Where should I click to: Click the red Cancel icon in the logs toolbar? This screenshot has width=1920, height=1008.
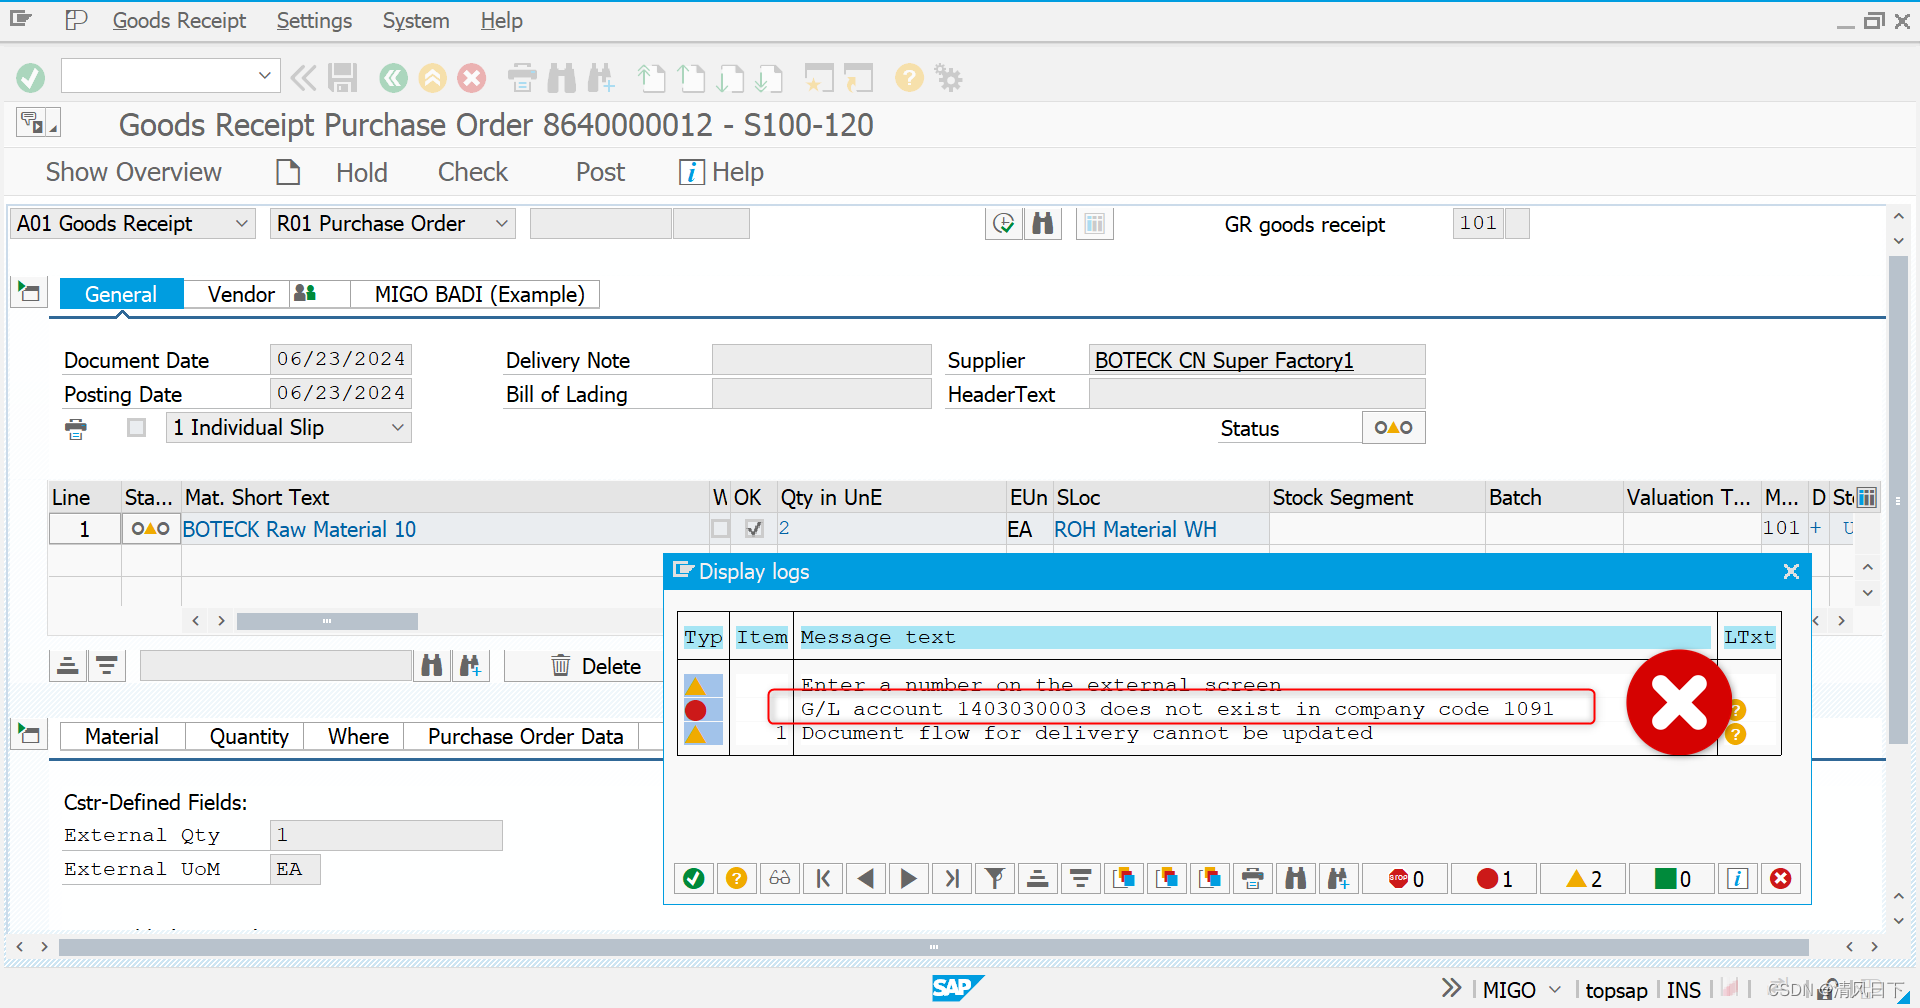1780,878
